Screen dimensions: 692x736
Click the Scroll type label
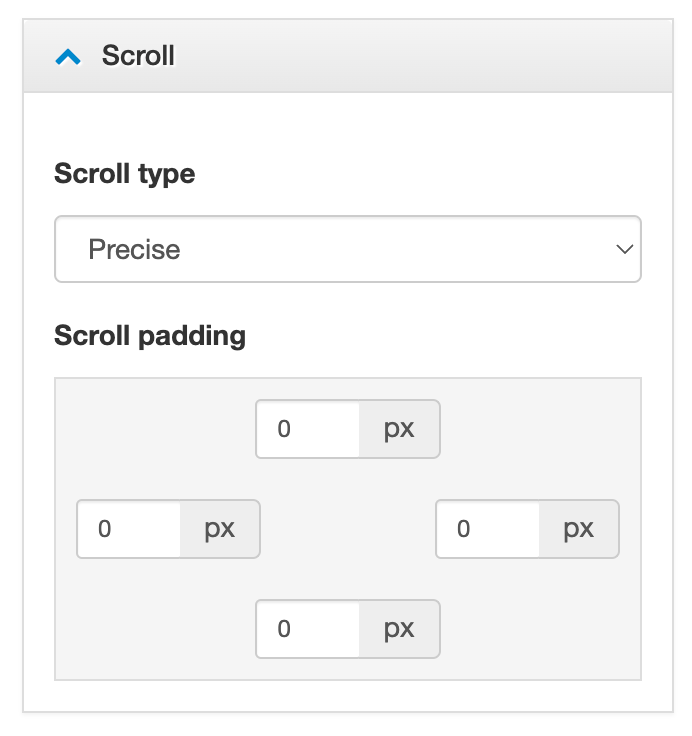point(124,174)
